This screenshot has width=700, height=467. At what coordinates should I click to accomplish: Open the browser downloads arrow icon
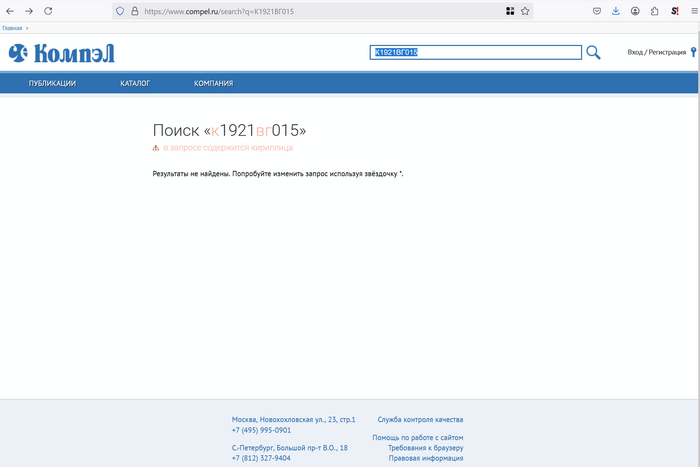tap(616, 11)
